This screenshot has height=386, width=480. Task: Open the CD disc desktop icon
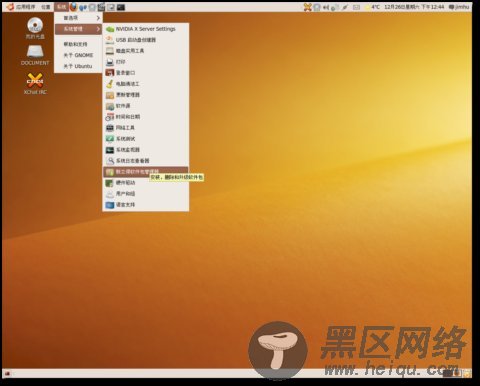pyautogui.click(x=35, y=28)
